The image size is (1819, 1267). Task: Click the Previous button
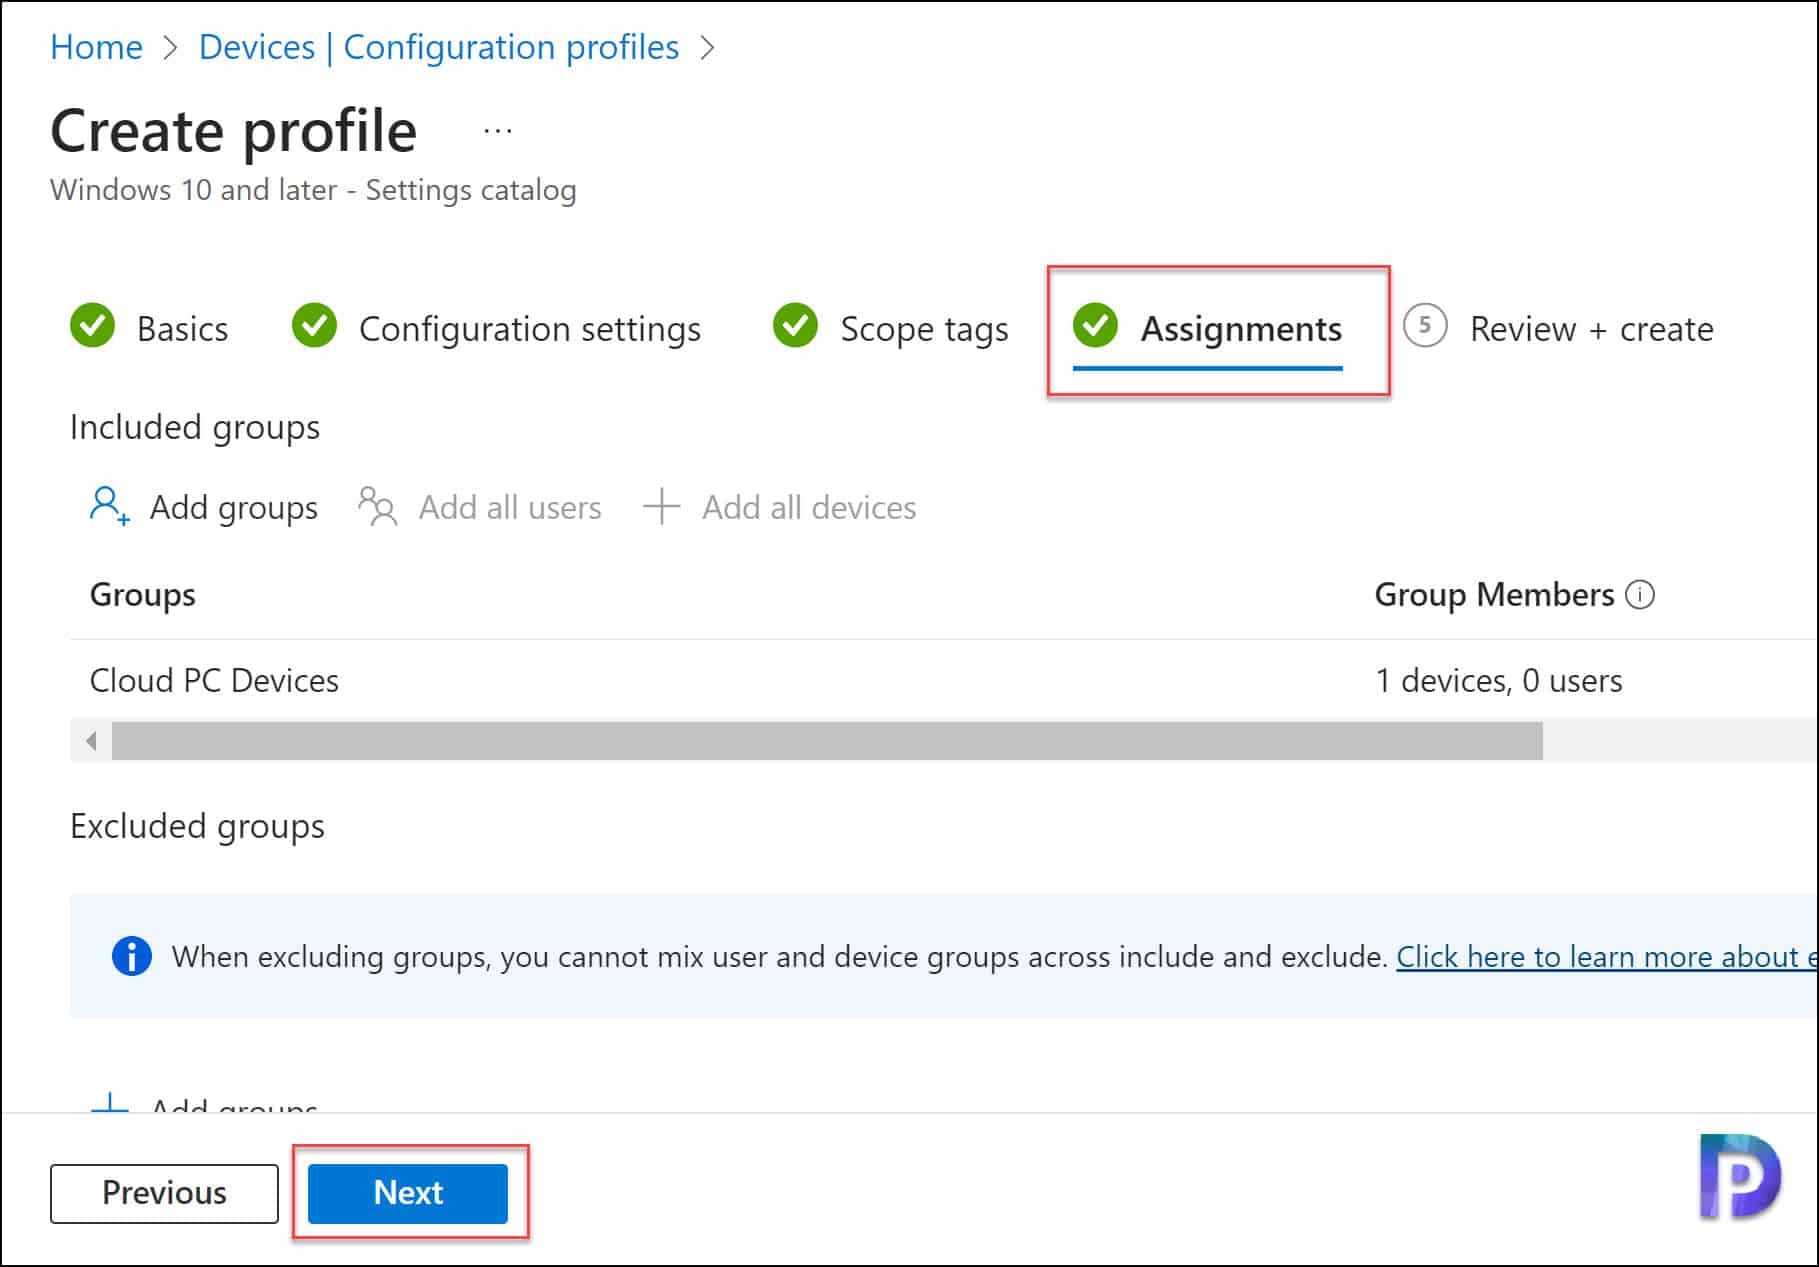[164, 1192]
